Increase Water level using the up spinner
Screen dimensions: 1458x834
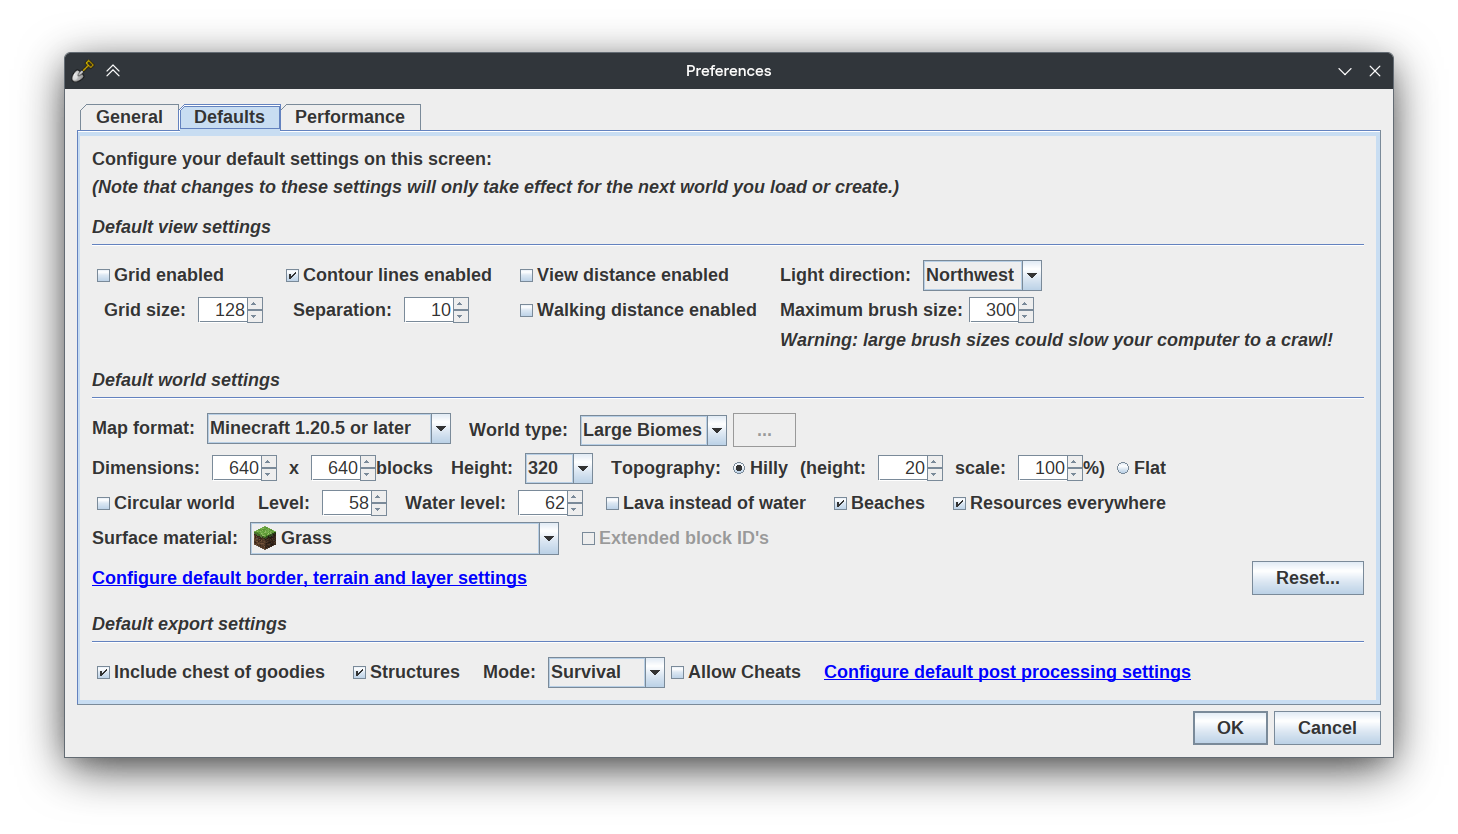[x=575, y=497]
